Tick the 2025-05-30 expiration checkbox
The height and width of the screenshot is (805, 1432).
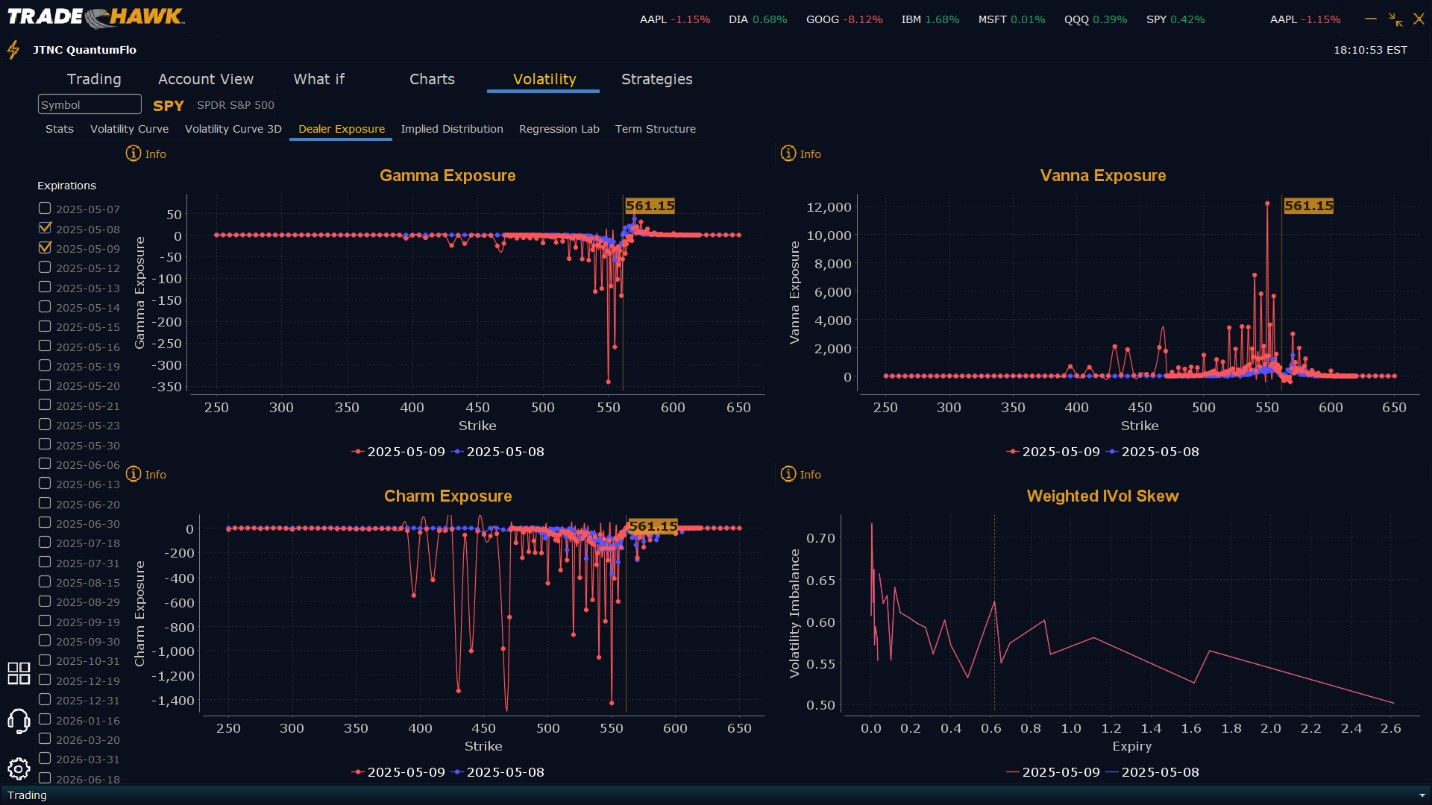pos(44,444)
